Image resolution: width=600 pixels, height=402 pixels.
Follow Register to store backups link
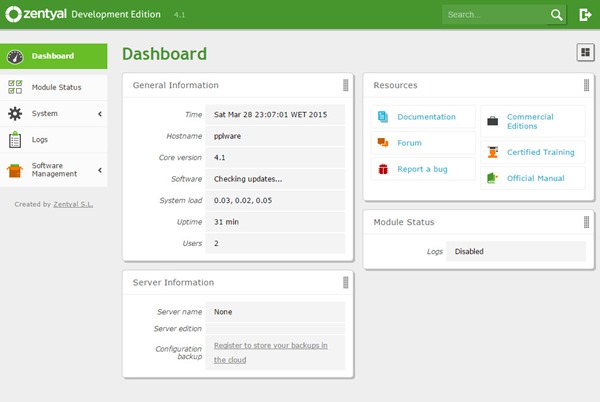271,352
